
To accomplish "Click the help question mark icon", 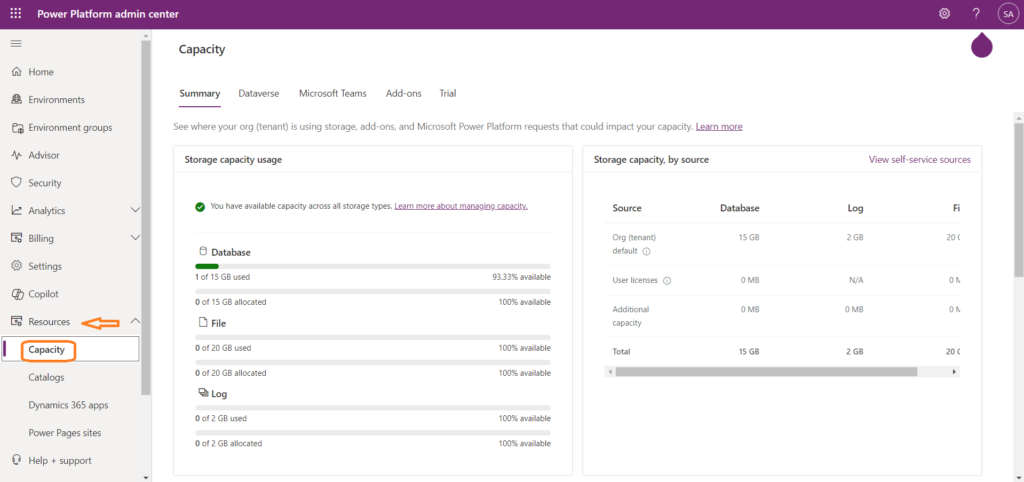I will point(976,14).
